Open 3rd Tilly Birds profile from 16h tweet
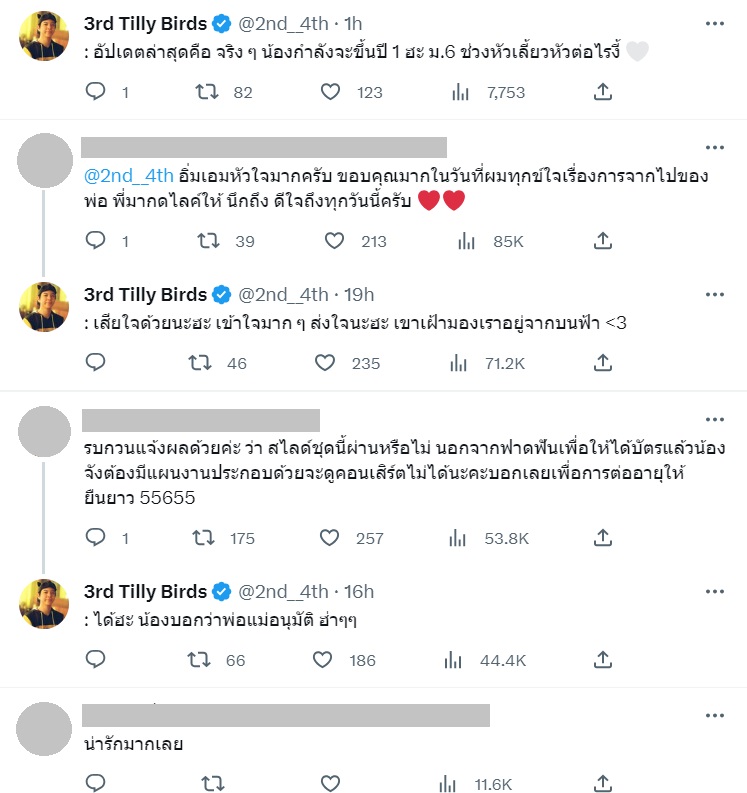The image size is (747, 793). pyautogui.click(x=145, y=591)
